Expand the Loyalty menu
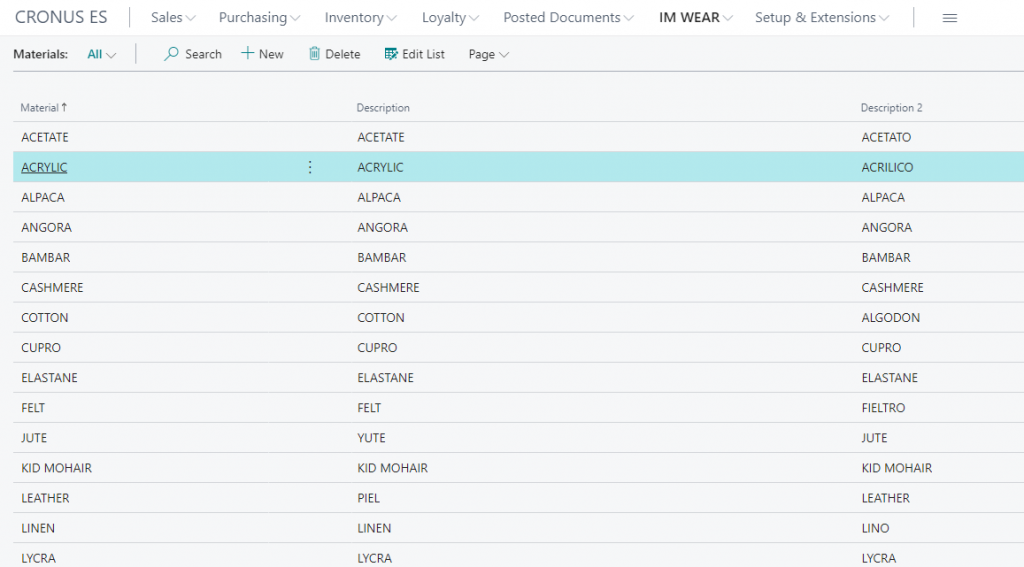1024x567 pixels. pyautogui.click(x=450, y=18)
